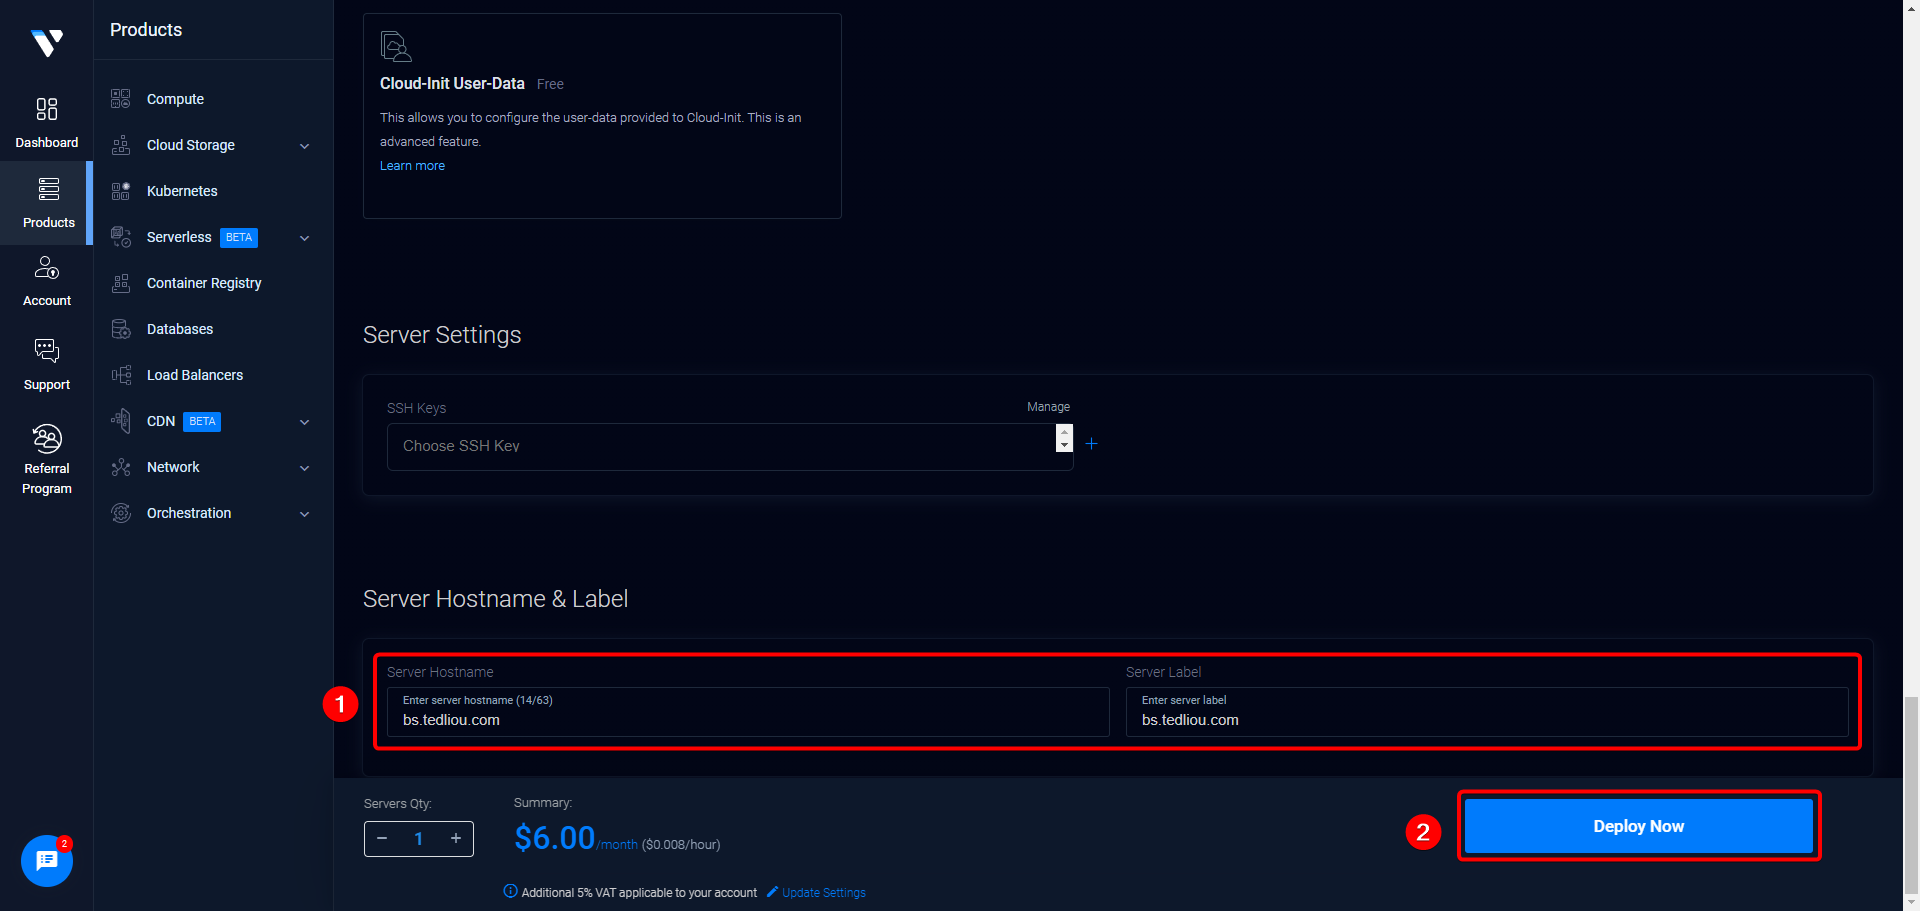The image size is (1920, 911).
Task: Open the Dashboard icon in sidebar
Action: pos(47,109)
